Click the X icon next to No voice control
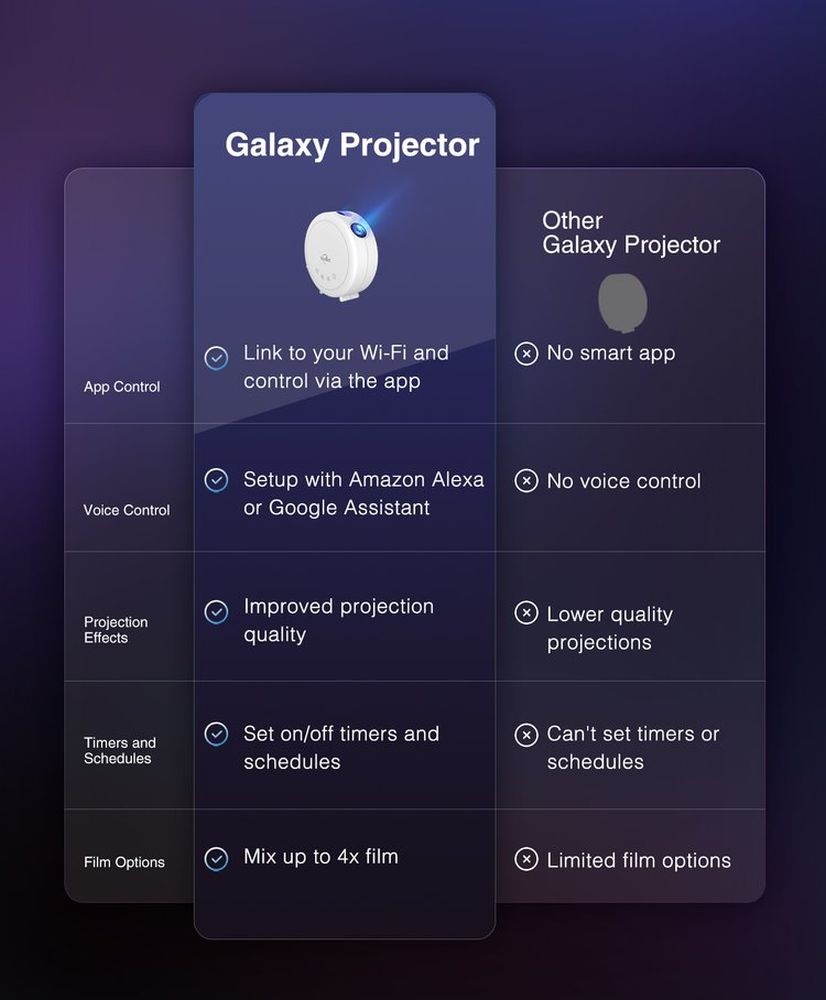826x1000 pixels. pyautogui.click(x=526, y=480)
